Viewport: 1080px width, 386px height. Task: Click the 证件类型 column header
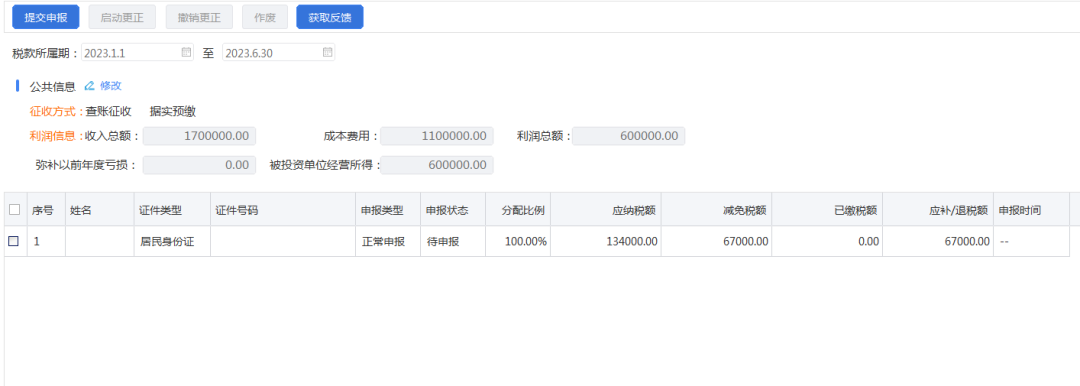[172, 210]
